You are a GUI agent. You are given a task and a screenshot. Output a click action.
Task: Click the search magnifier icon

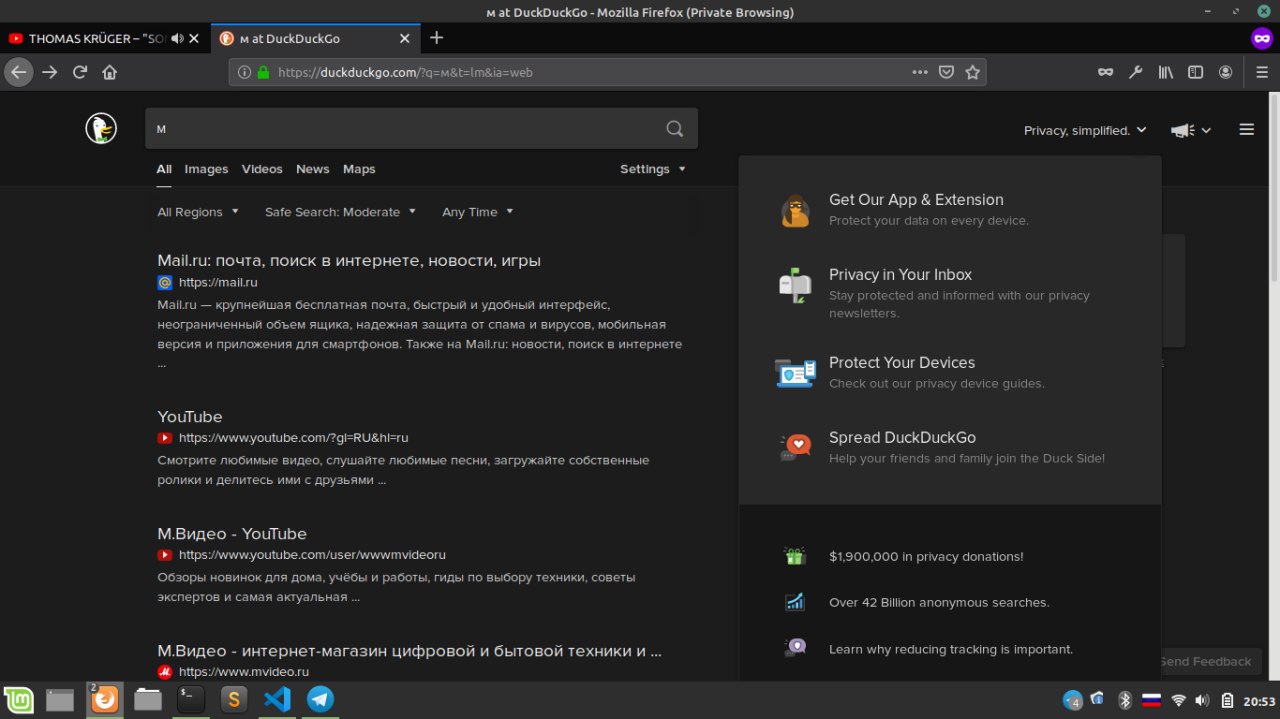675,128
